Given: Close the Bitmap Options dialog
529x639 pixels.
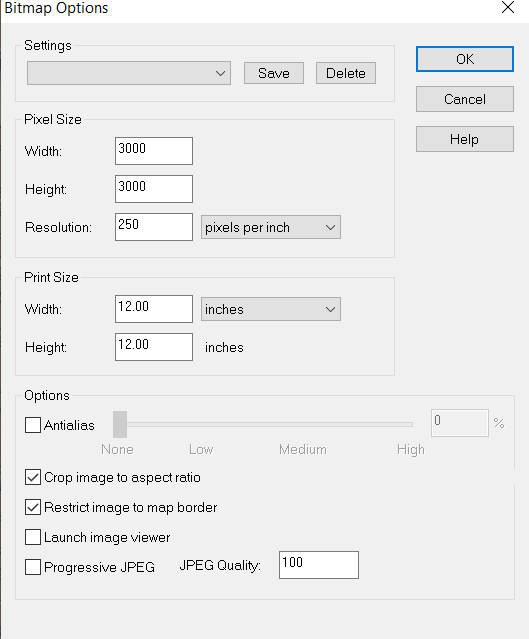Looking at the screenshot, I should pyautogui.click(x=508, y=7).
